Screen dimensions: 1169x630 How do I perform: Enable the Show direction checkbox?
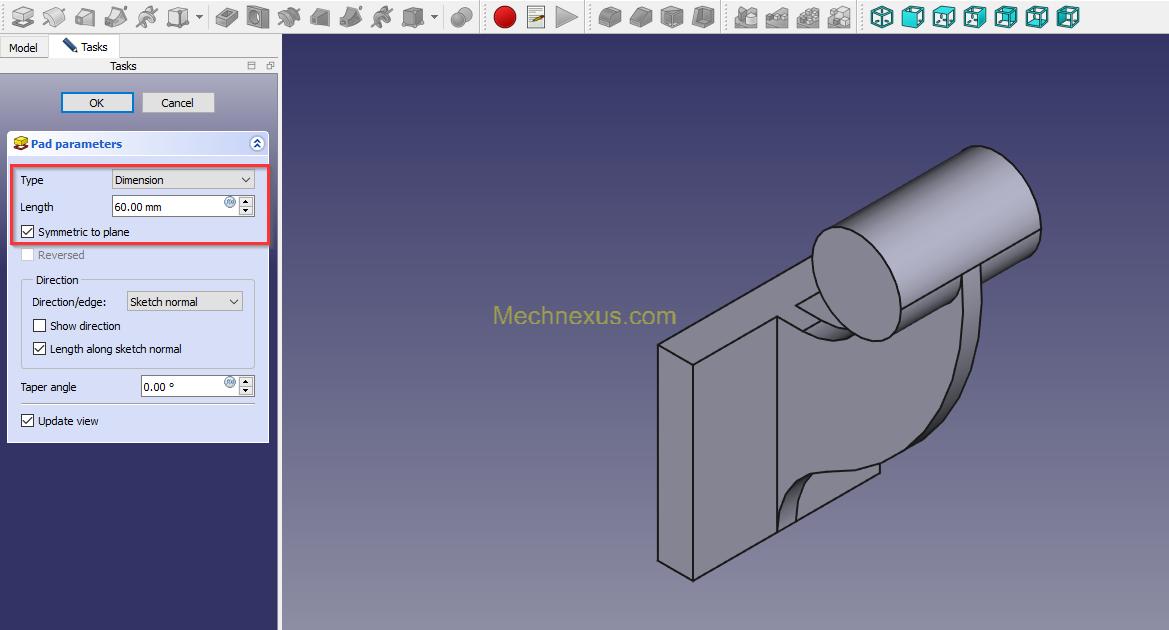[40, 326]
